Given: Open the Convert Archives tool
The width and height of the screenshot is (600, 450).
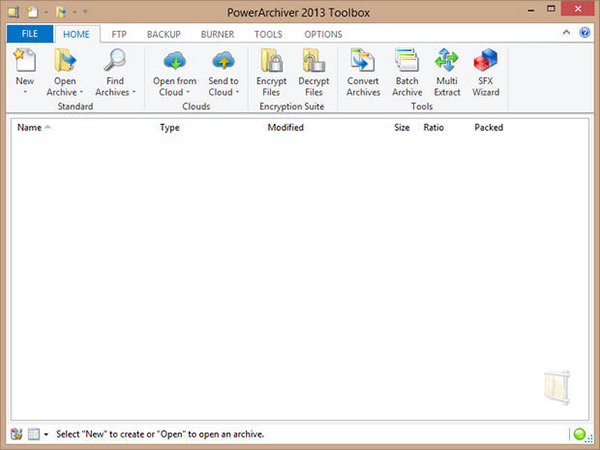Looking at the screenshot, I should pos(363,60).
